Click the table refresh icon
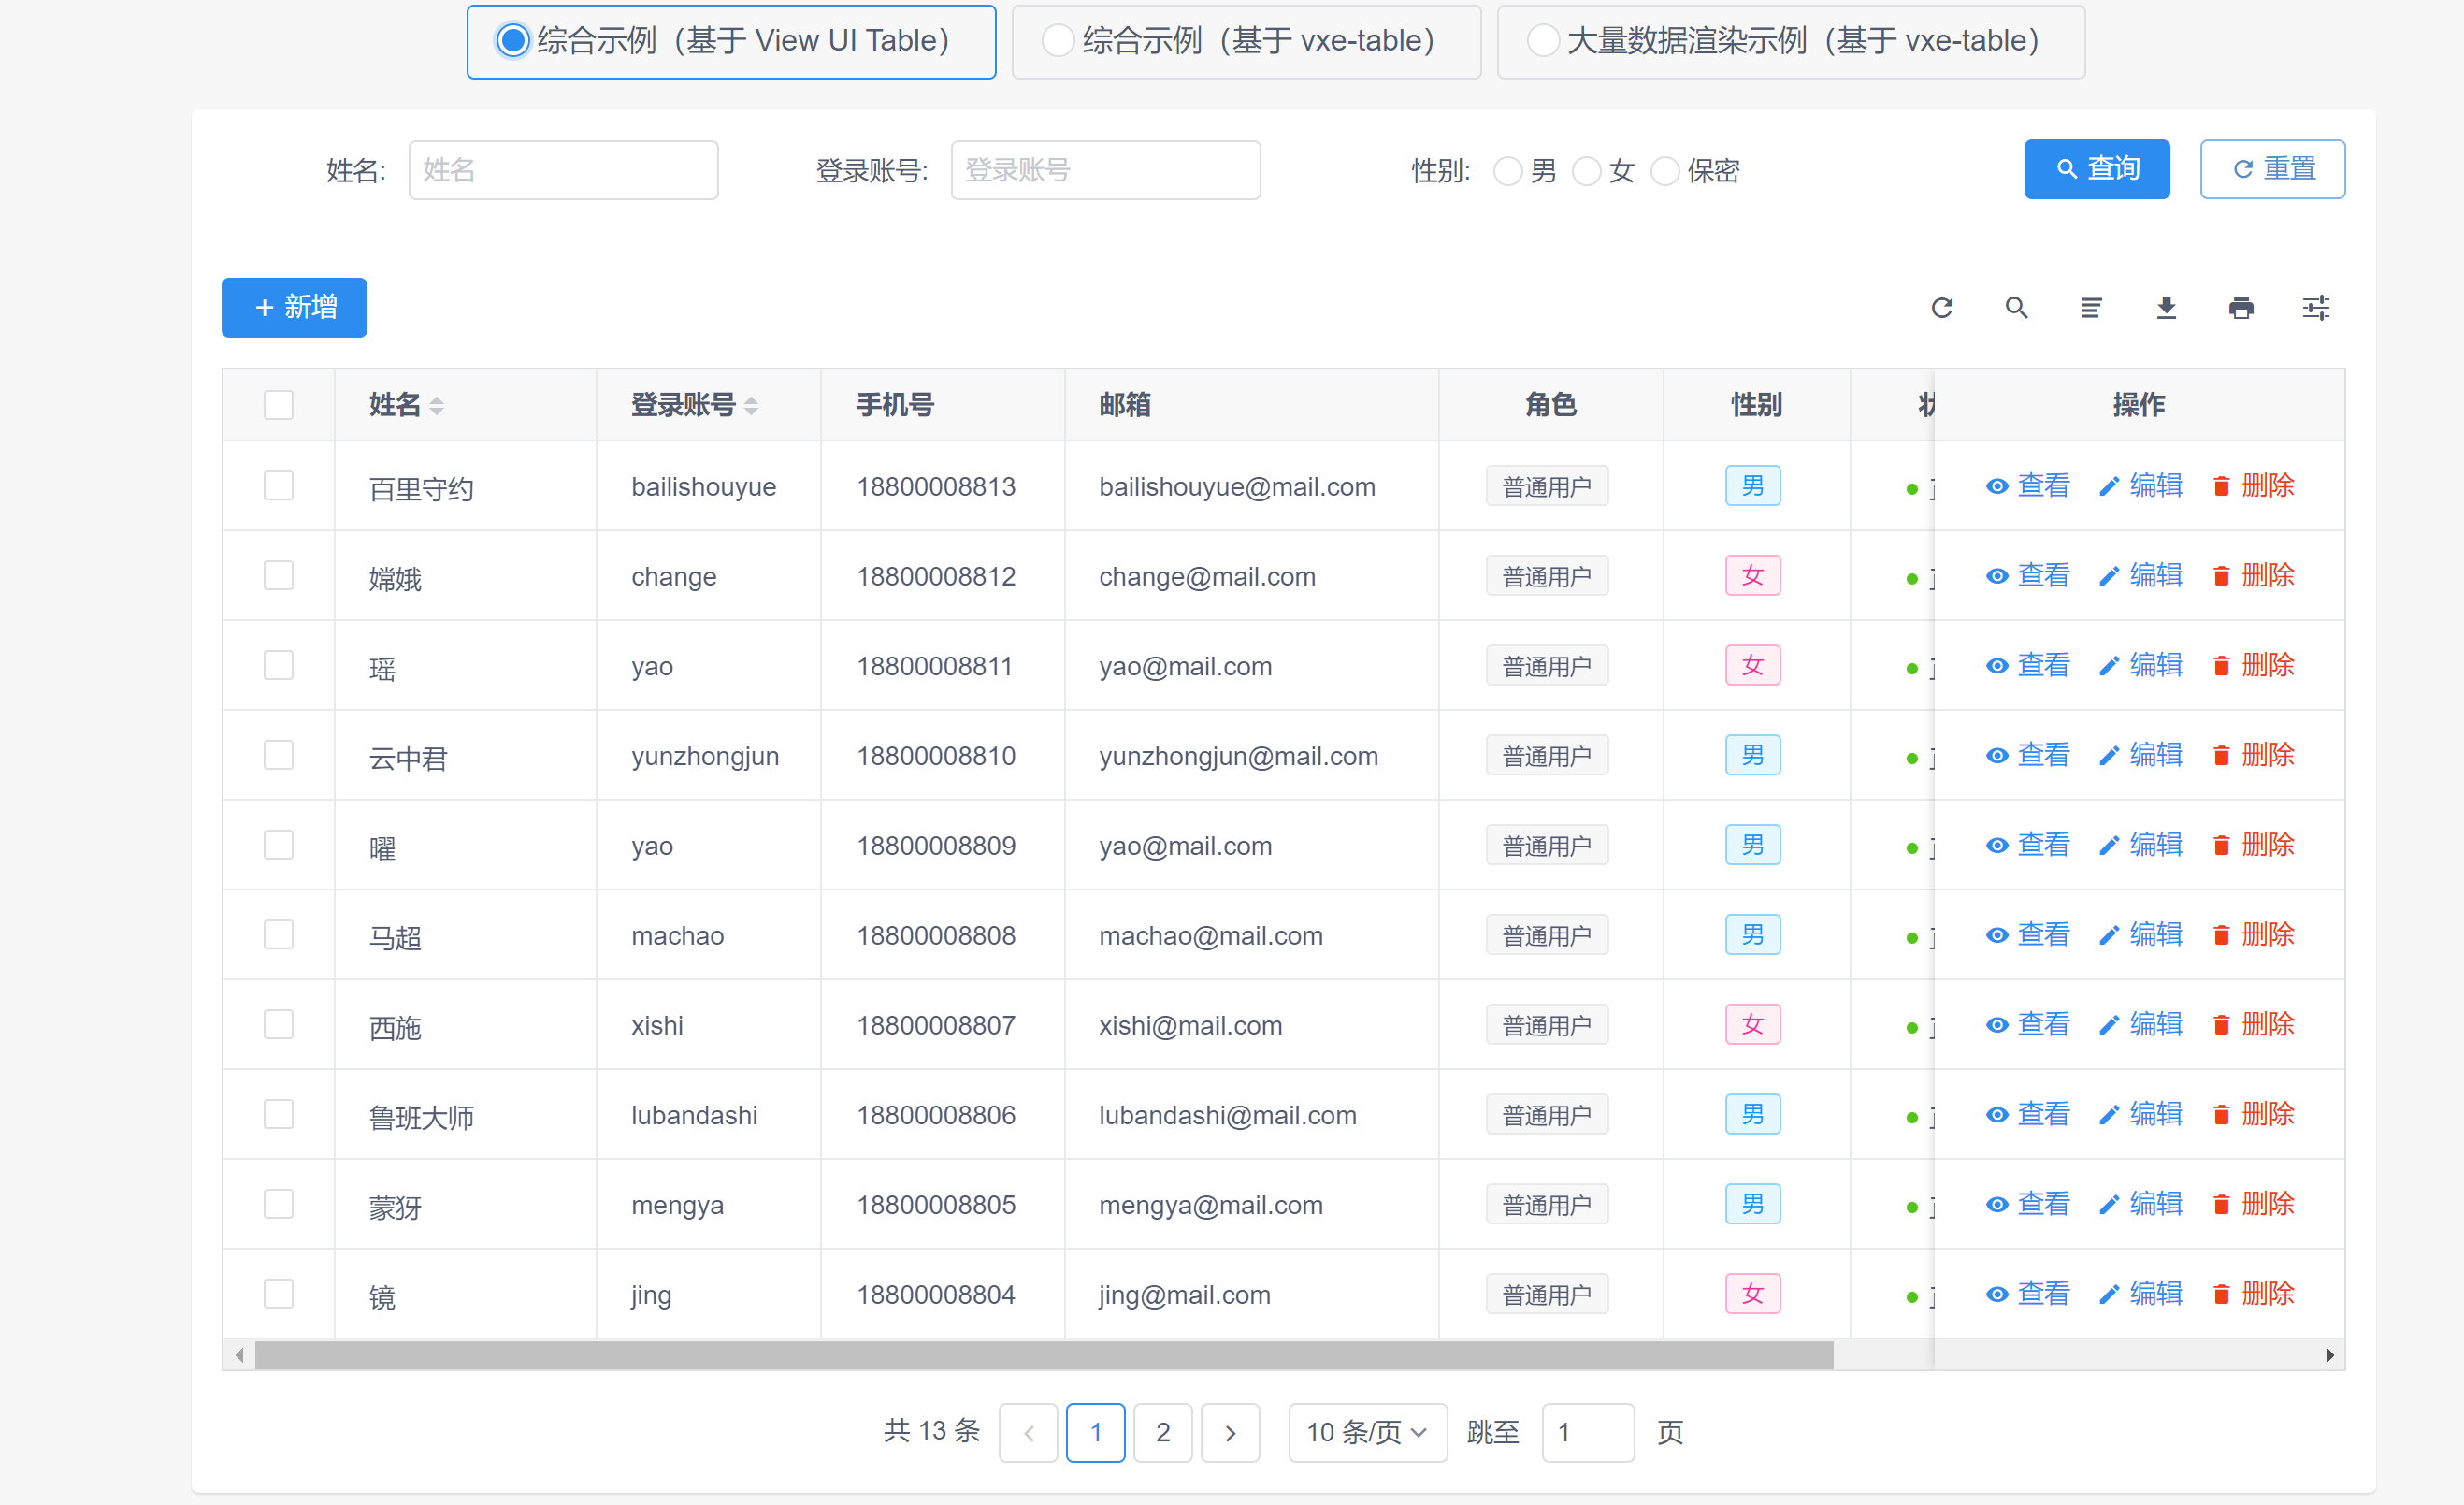This screenshot has height=1505, width=2464. [1941, 308]
